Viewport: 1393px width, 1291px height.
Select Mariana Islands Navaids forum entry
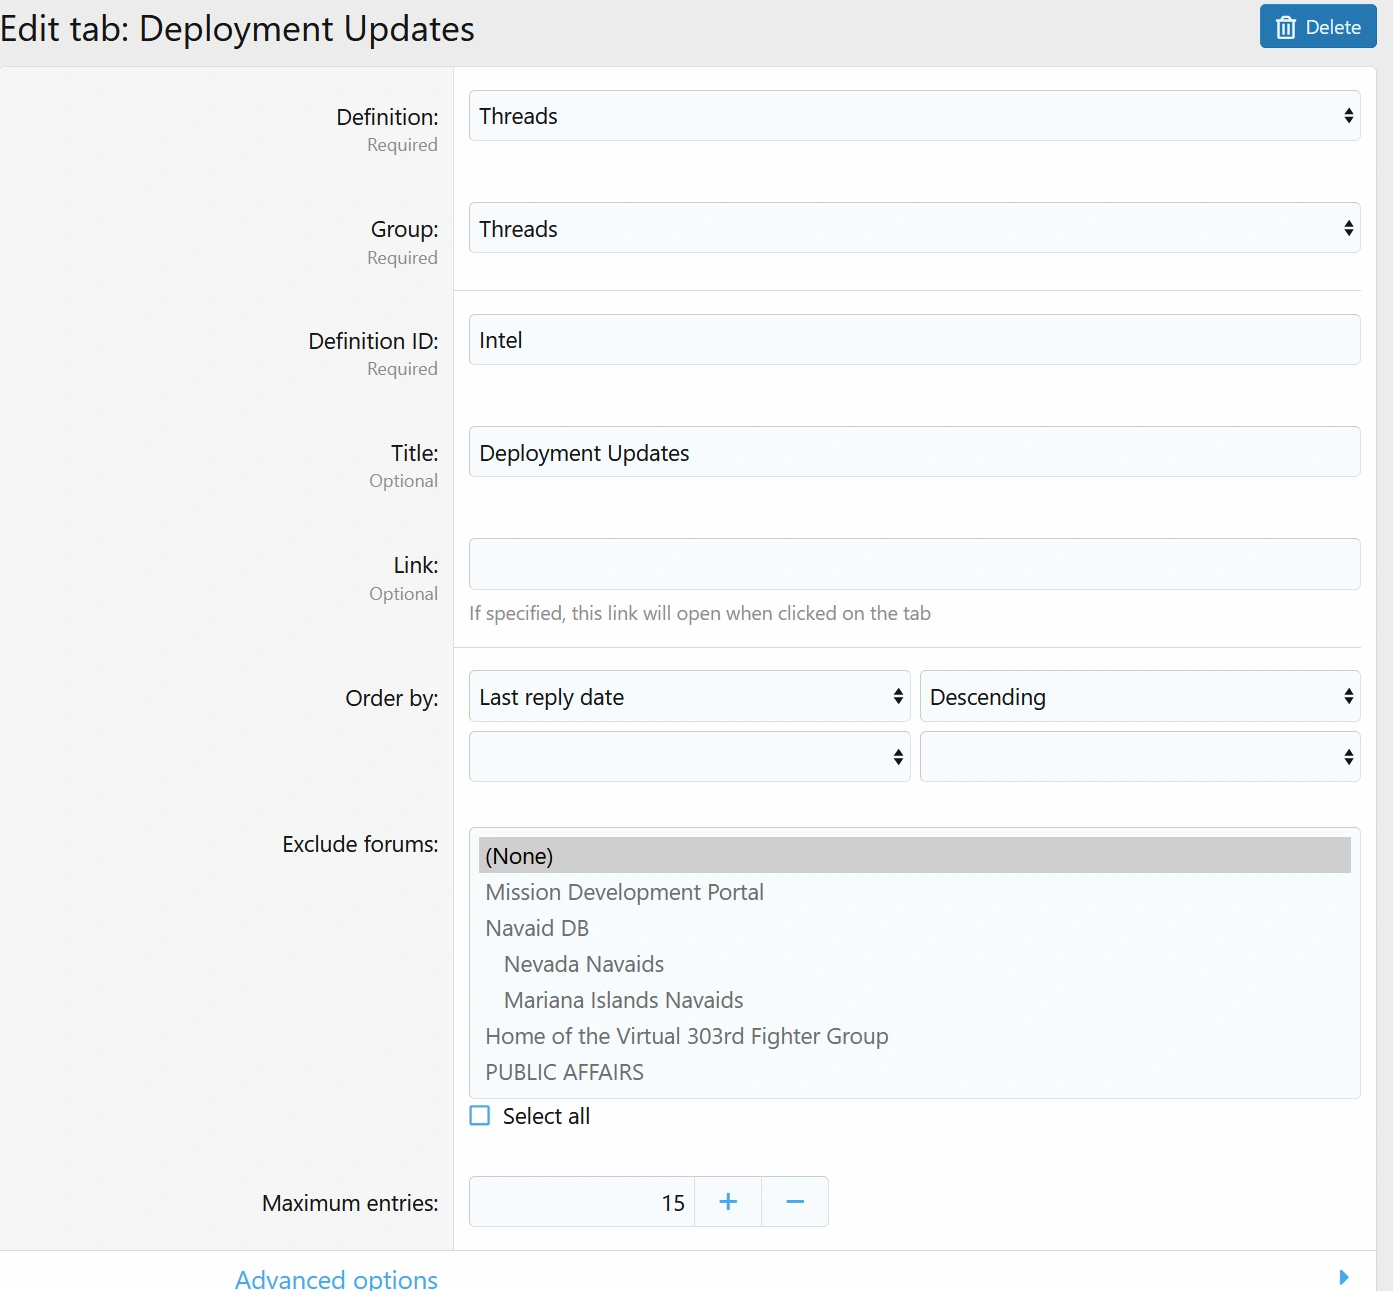pyautogui.click(x=623, y=1000)
